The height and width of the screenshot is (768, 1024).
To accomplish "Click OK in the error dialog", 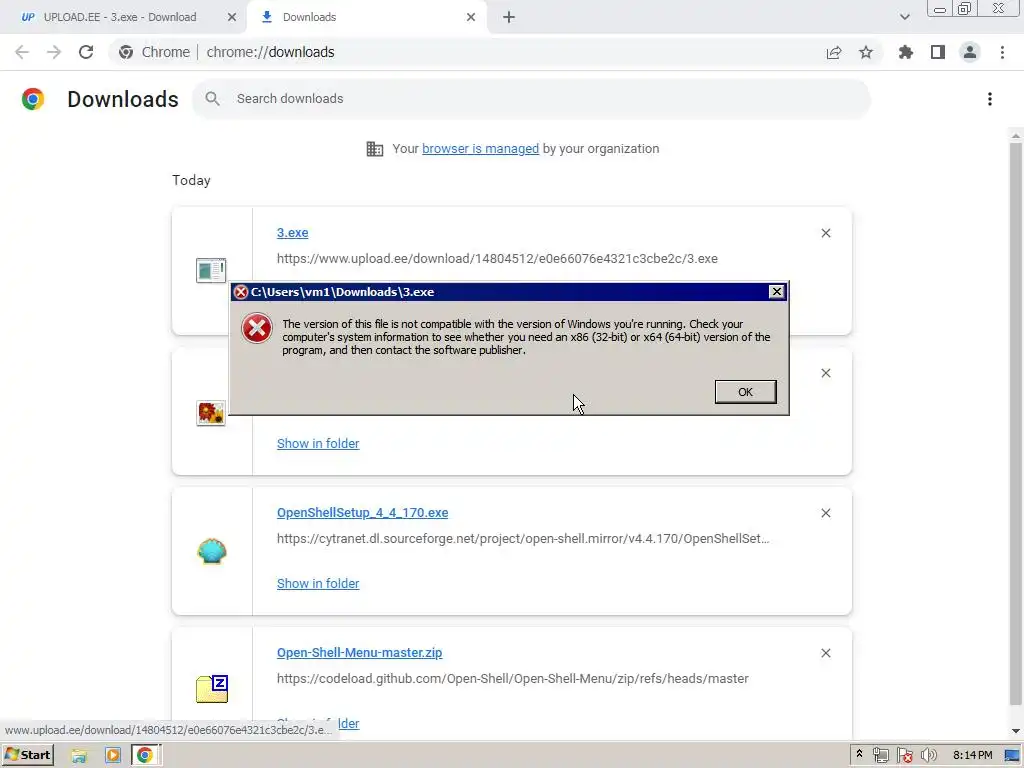I will [745, 392].
